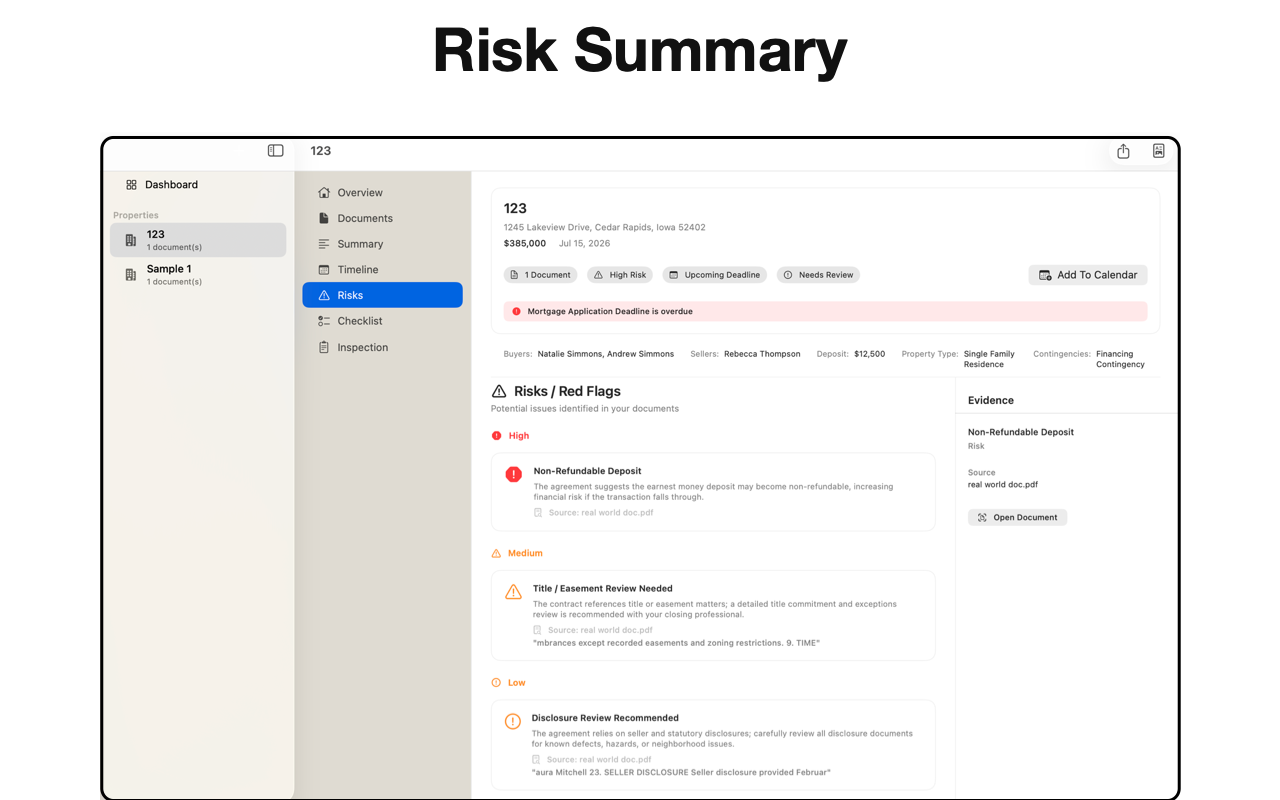Click the clipboard icon beside Inspection
Image resolution: width=1280 pixels, height=800 pixels.
pyautogui.click(x=324, y=347)
